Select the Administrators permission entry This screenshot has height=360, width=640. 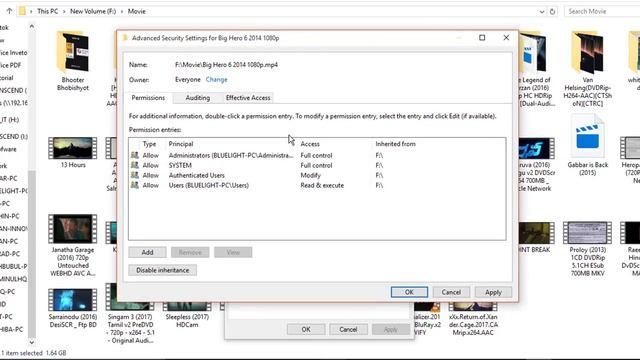click(x=317, y=156)
